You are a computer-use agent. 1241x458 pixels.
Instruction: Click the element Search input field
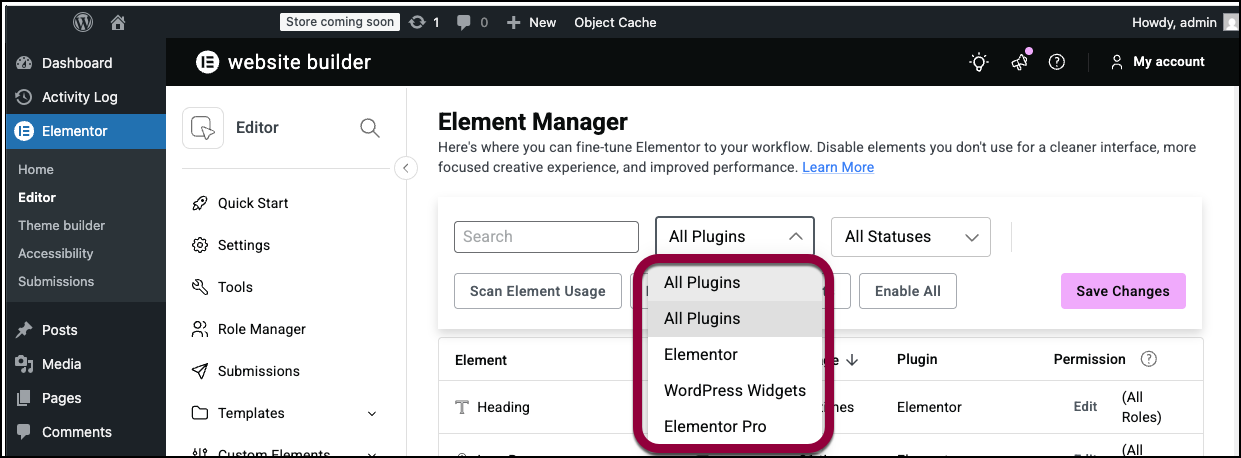(546, 237)
